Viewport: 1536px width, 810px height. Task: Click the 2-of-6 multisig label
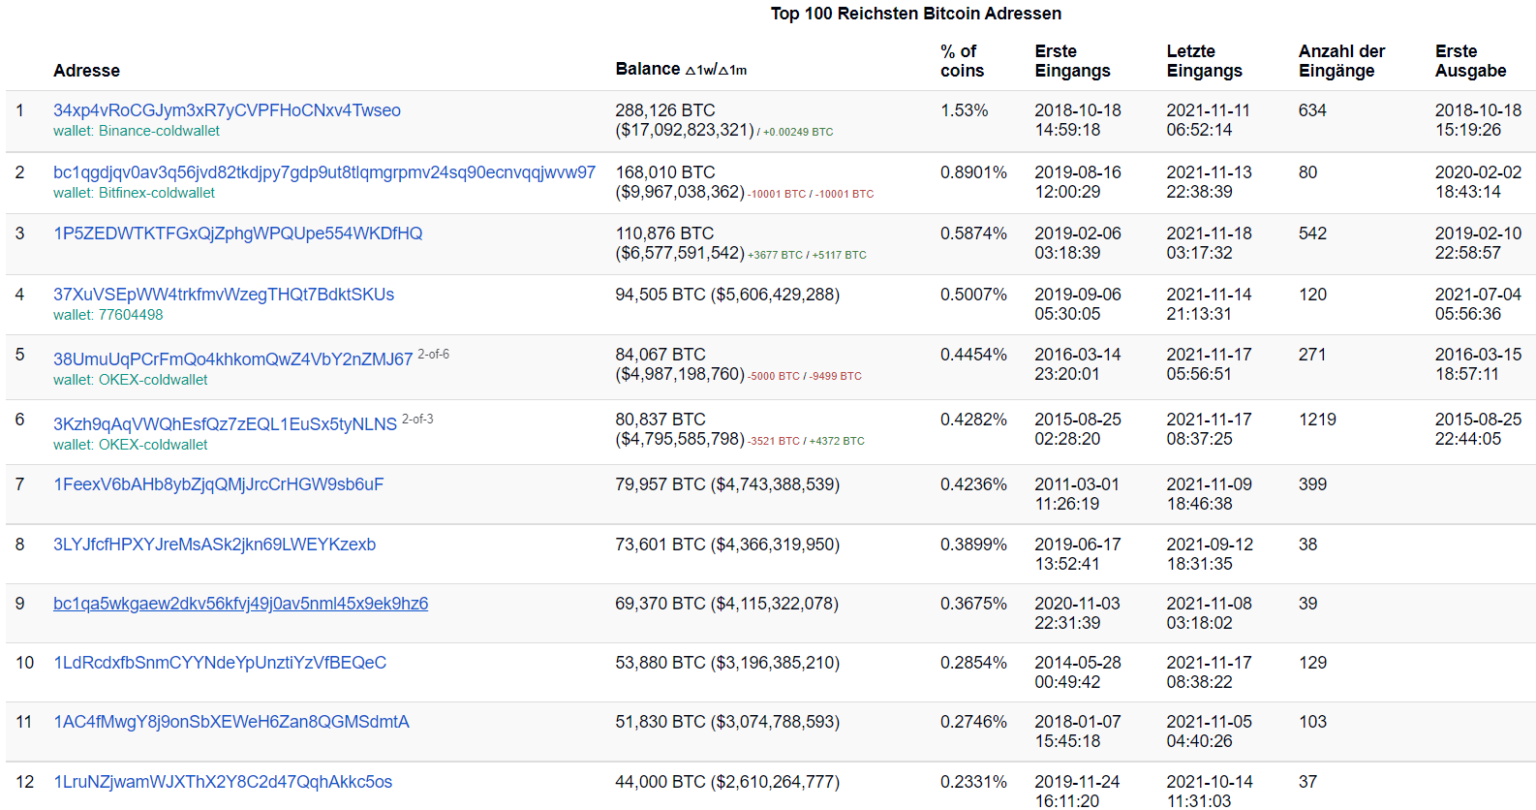[433, 354]
